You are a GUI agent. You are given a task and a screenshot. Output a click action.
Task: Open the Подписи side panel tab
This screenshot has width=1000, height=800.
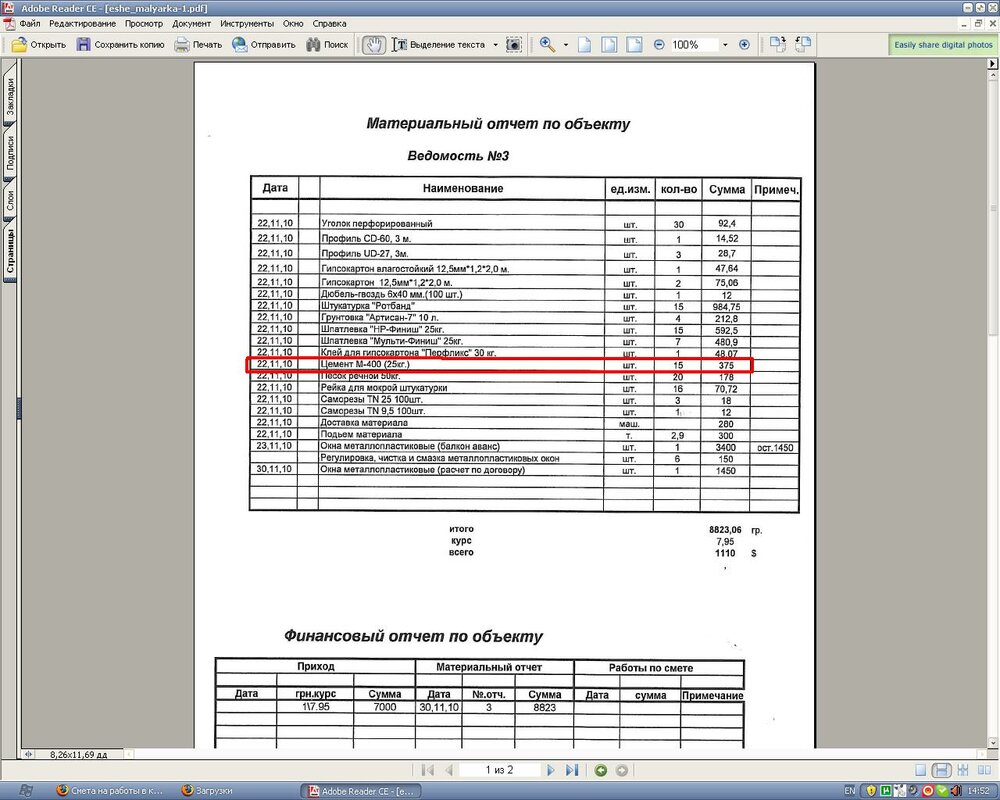click(10, 153)
